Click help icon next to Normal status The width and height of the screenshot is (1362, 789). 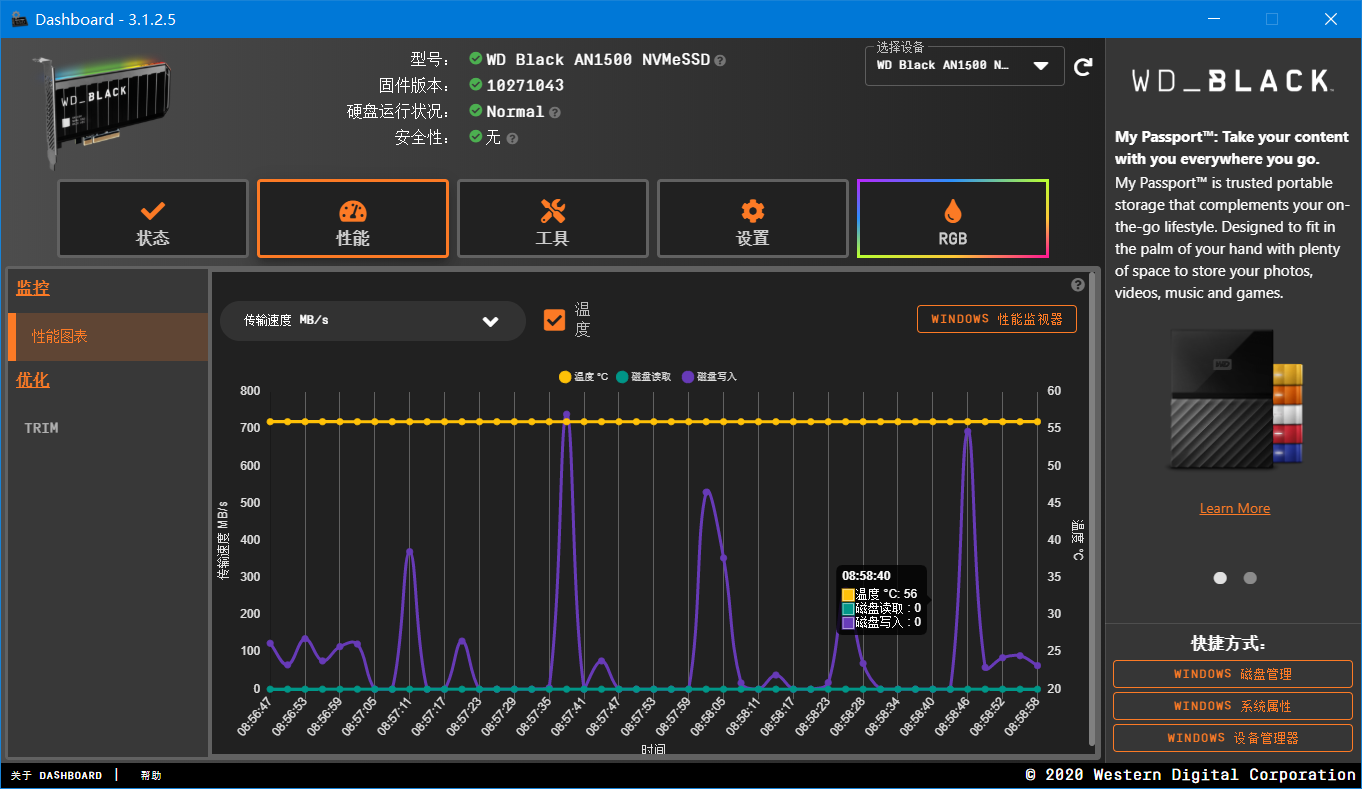pos(555,113)
